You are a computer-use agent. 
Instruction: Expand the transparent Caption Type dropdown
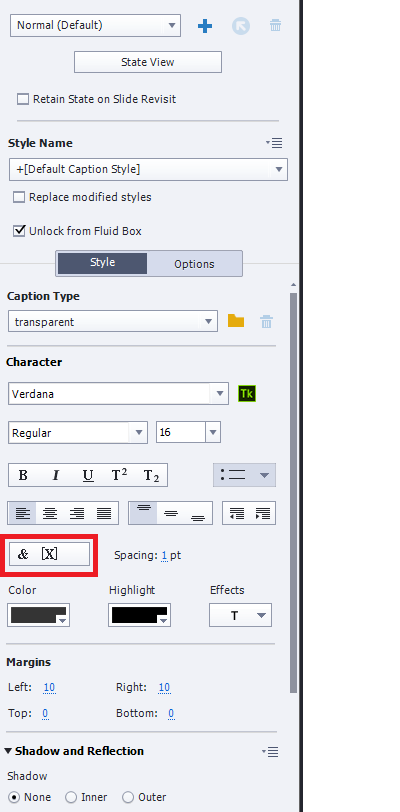112,322
